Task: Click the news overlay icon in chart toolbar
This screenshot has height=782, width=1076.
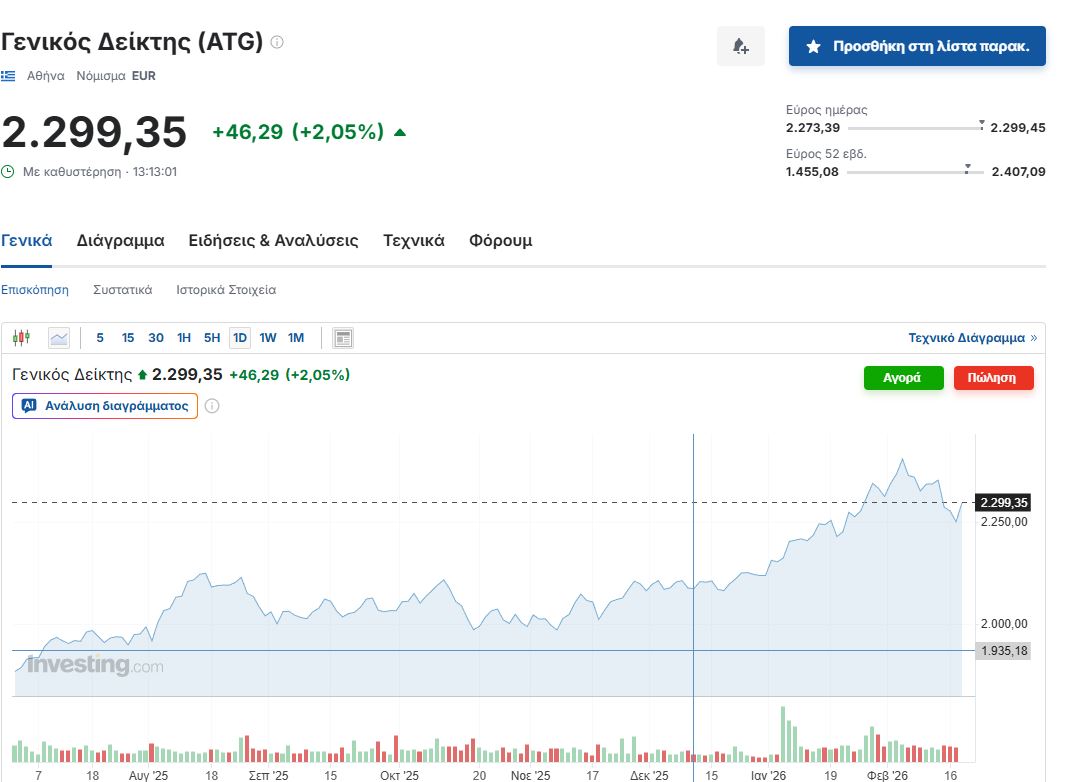Action: click(343, 338)
